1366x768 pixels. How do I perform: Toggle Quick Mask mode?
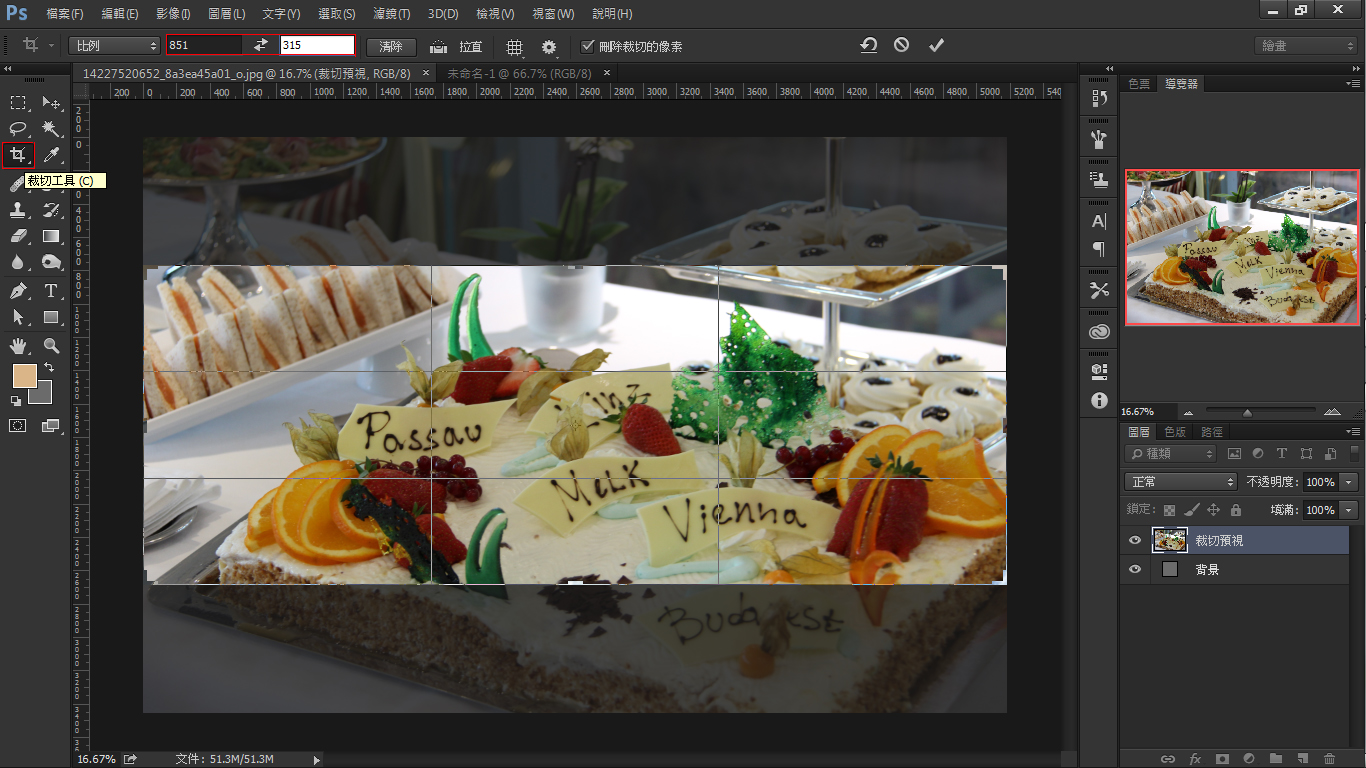(x=18, y=425)
